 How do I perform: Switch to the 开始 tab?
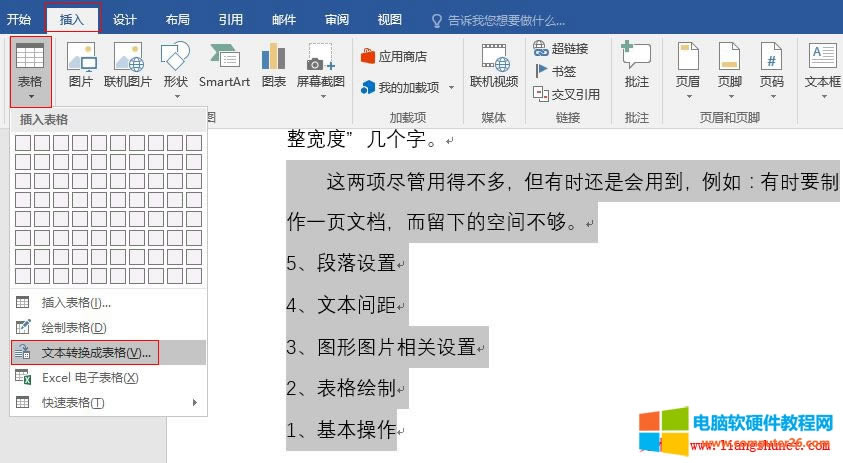(x=19, y=20)
